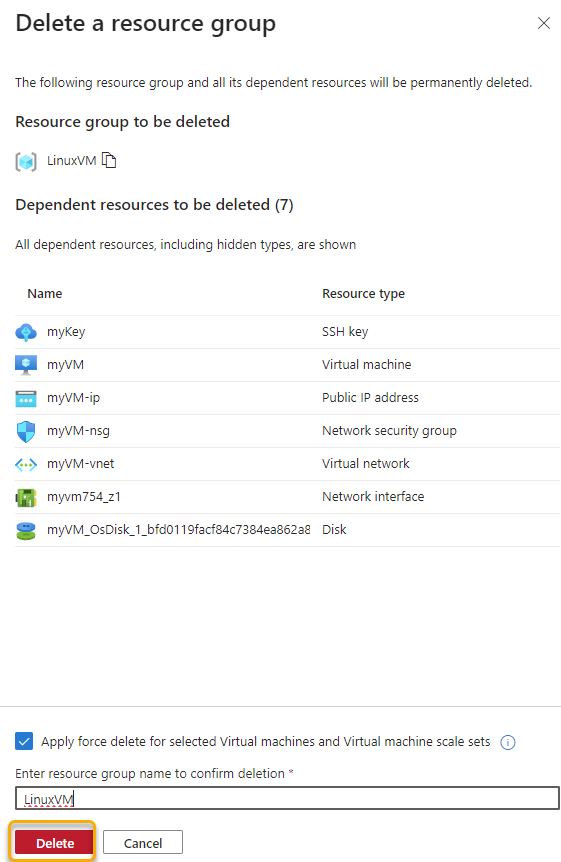The height and width of the screenshot is (862, 561).
Task: Focus the resource group name confirmation field
Action: coord(287,798)
